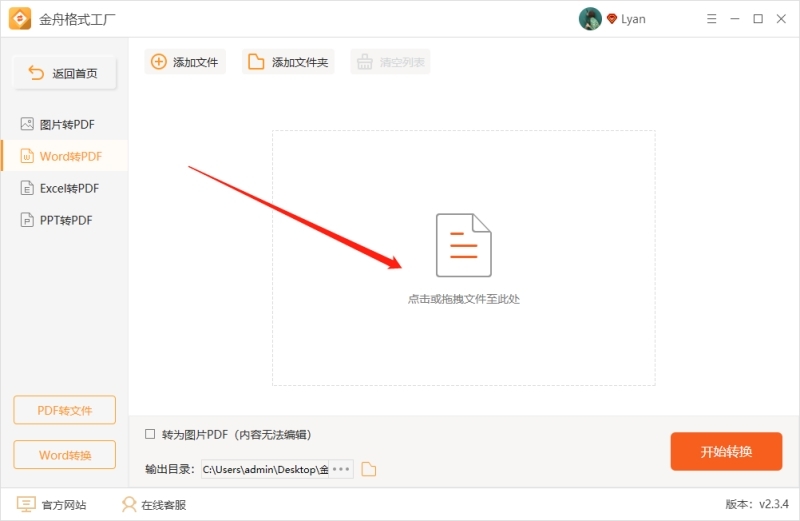Return to home with 返回首页 button
The image size is (800, 521).
[65, 73]
